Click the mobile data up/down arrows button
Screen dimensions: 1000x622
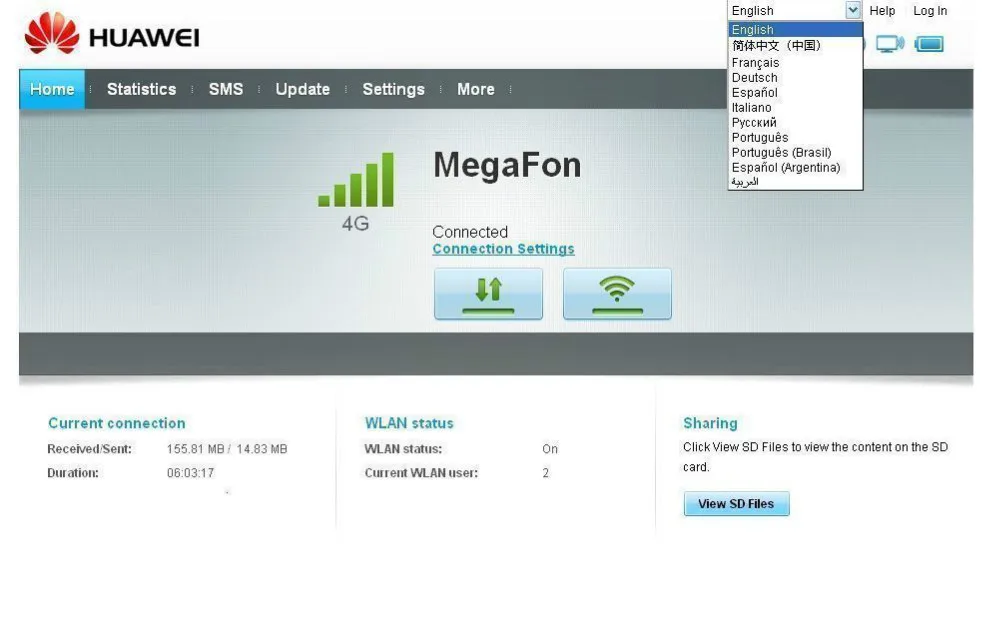[x=488, y=294]
